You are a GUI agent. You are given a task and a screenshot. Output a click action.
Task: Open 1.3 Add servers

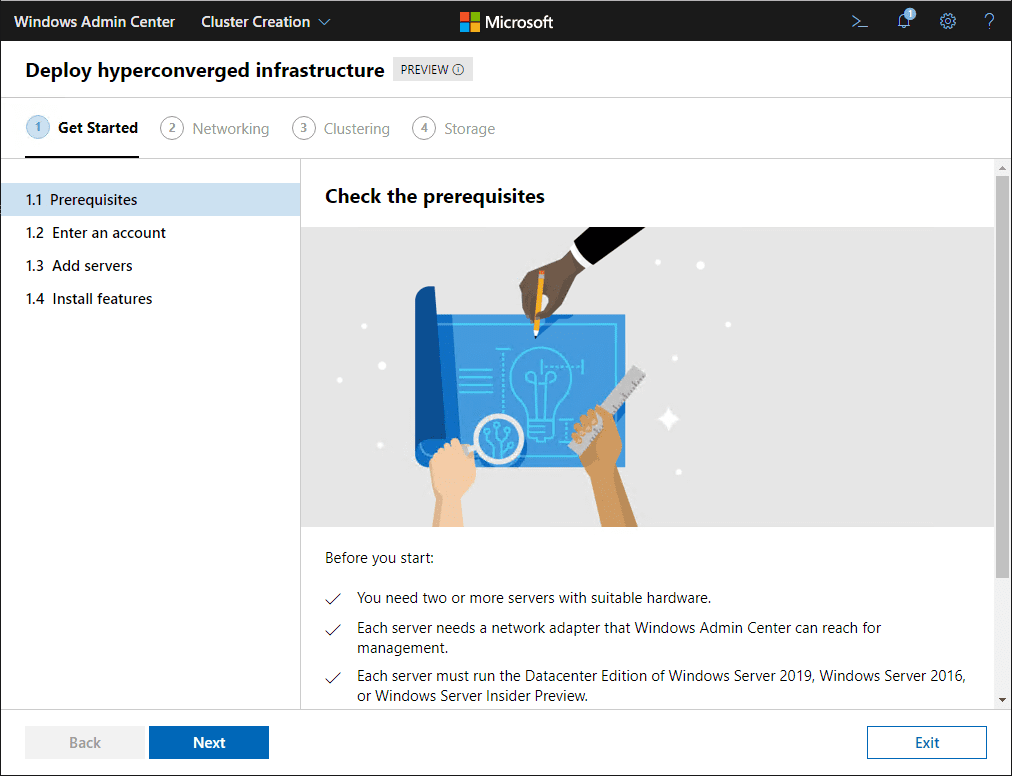(150, 265)
